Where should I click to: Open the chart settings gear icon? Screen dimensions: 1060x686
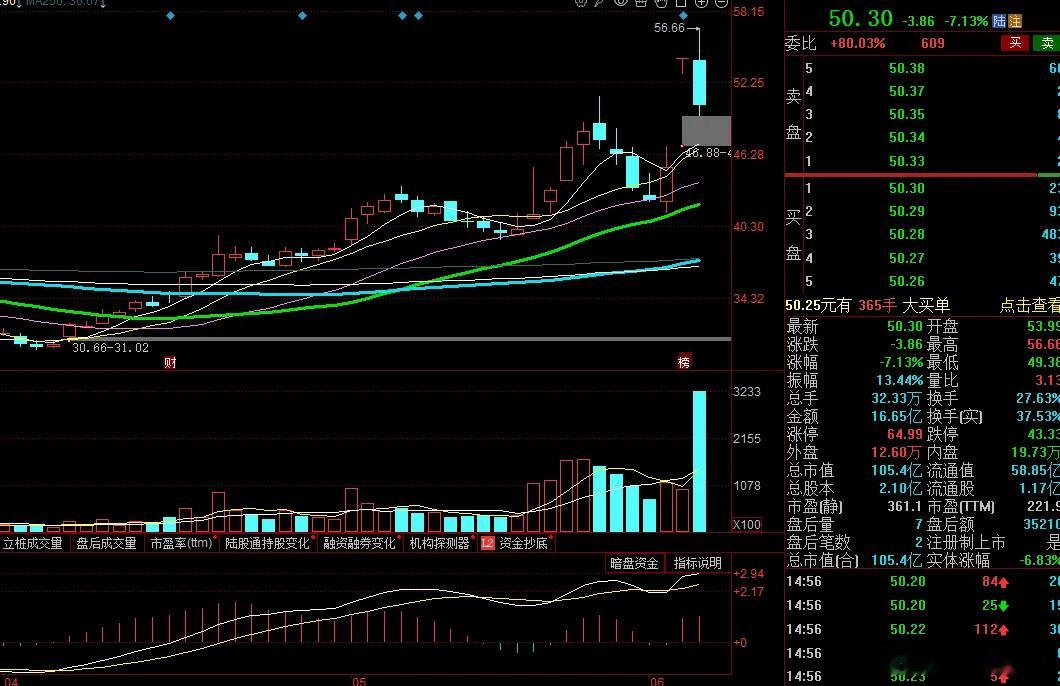coord(581,3)
